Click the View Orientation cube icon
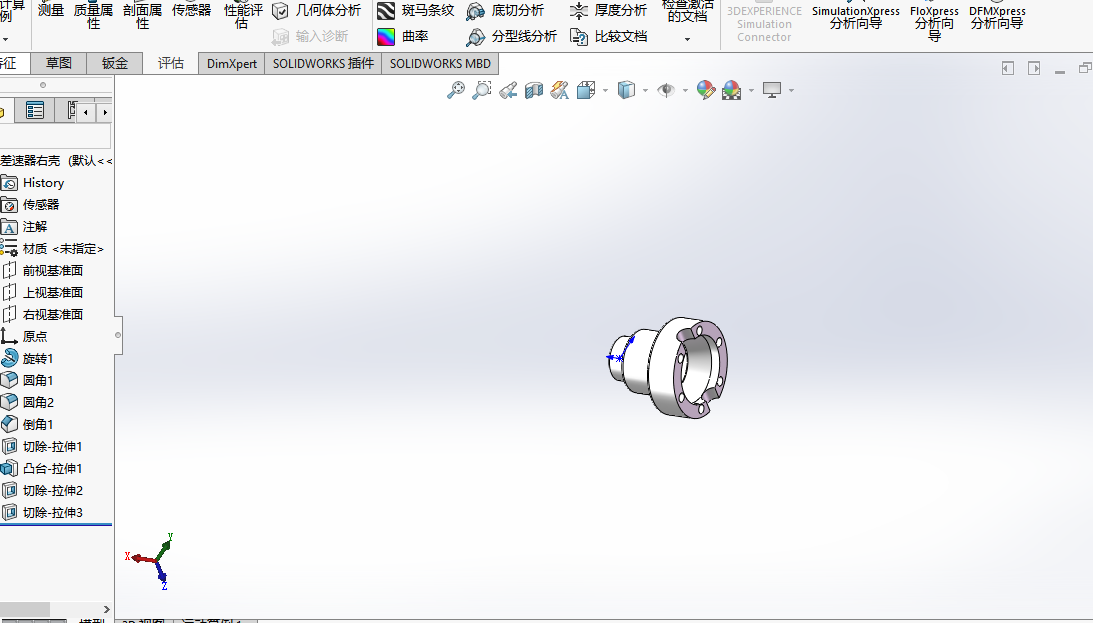This screenshot has width=1093, height=623. tap(586, 90)
